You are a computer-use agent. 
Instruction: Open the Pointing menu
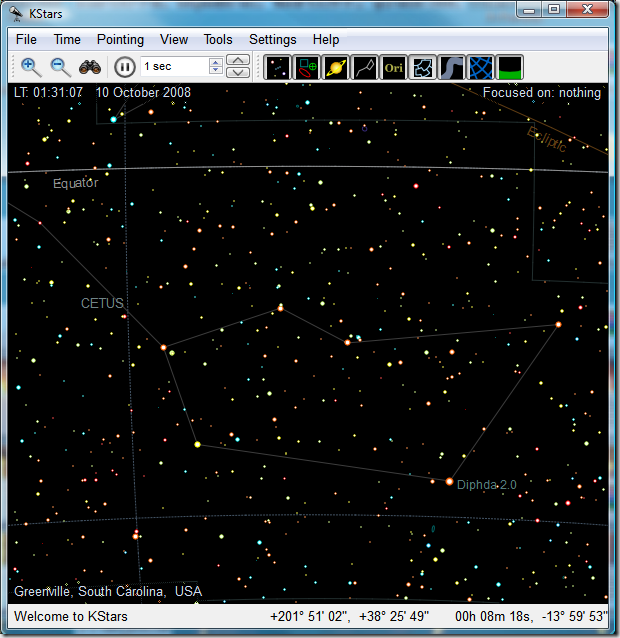pyautogui.click(x=120, y=40)
